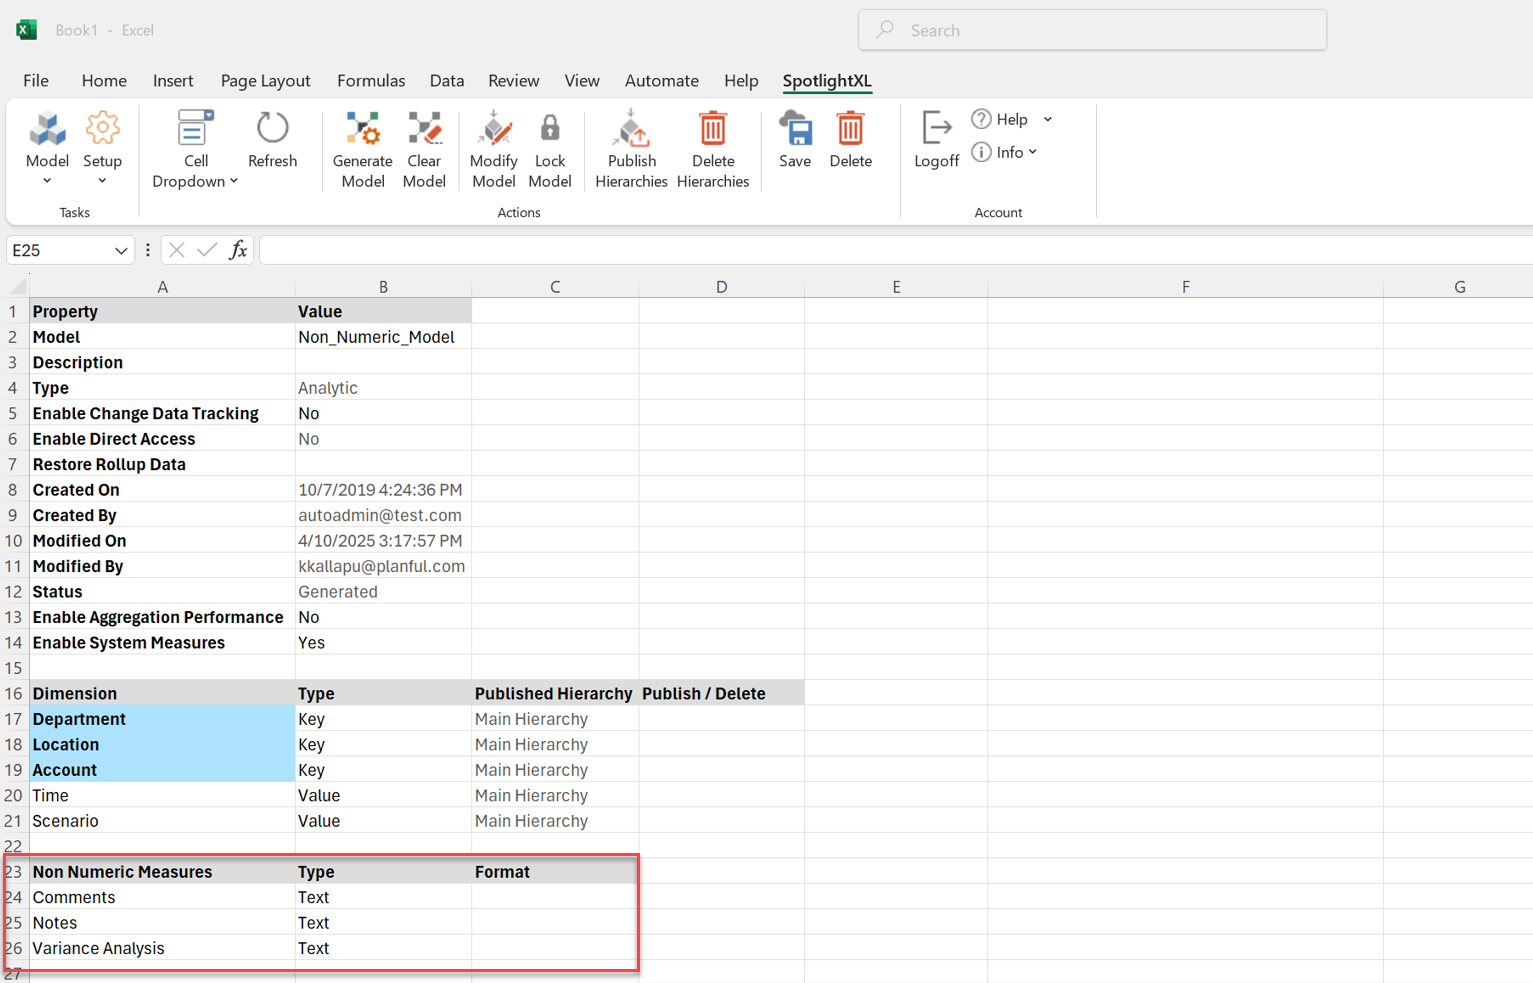Image resolution: width=1533 pixels, height=983 pixels.
Task: Click the Clear Model icon
Action: [424, 129]
